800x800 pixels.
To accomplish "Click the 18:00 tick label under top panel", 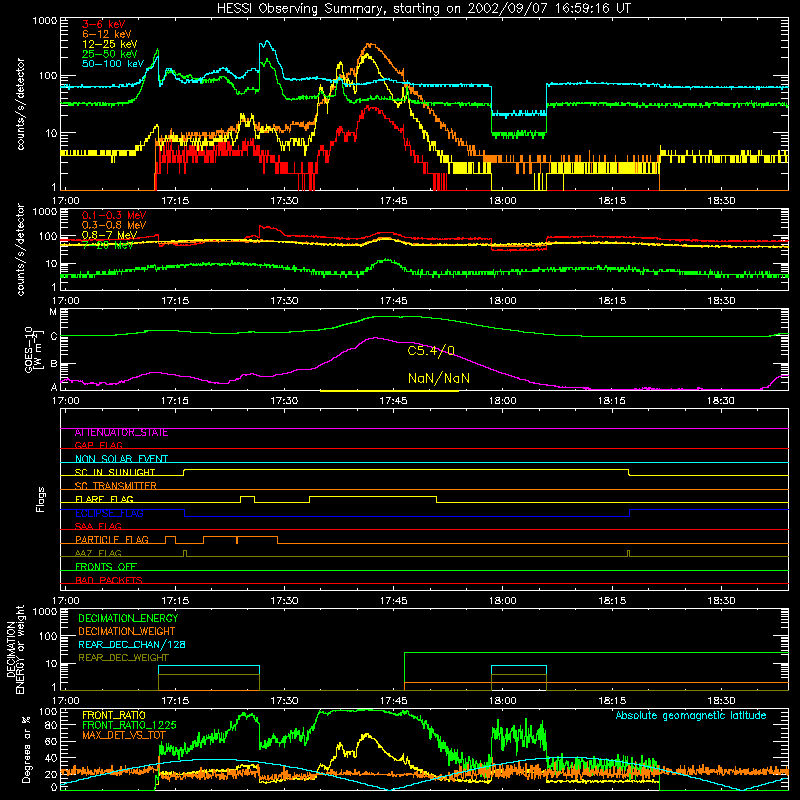I will [x=503, y=201].
